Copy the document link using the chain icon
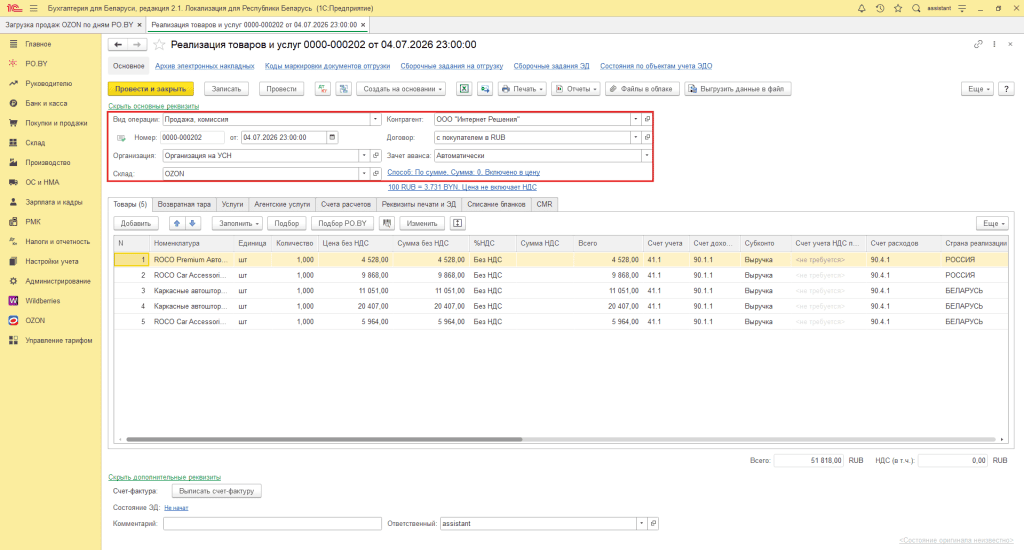This screenshot has width=1024, height=550. (x=978, y=44)
